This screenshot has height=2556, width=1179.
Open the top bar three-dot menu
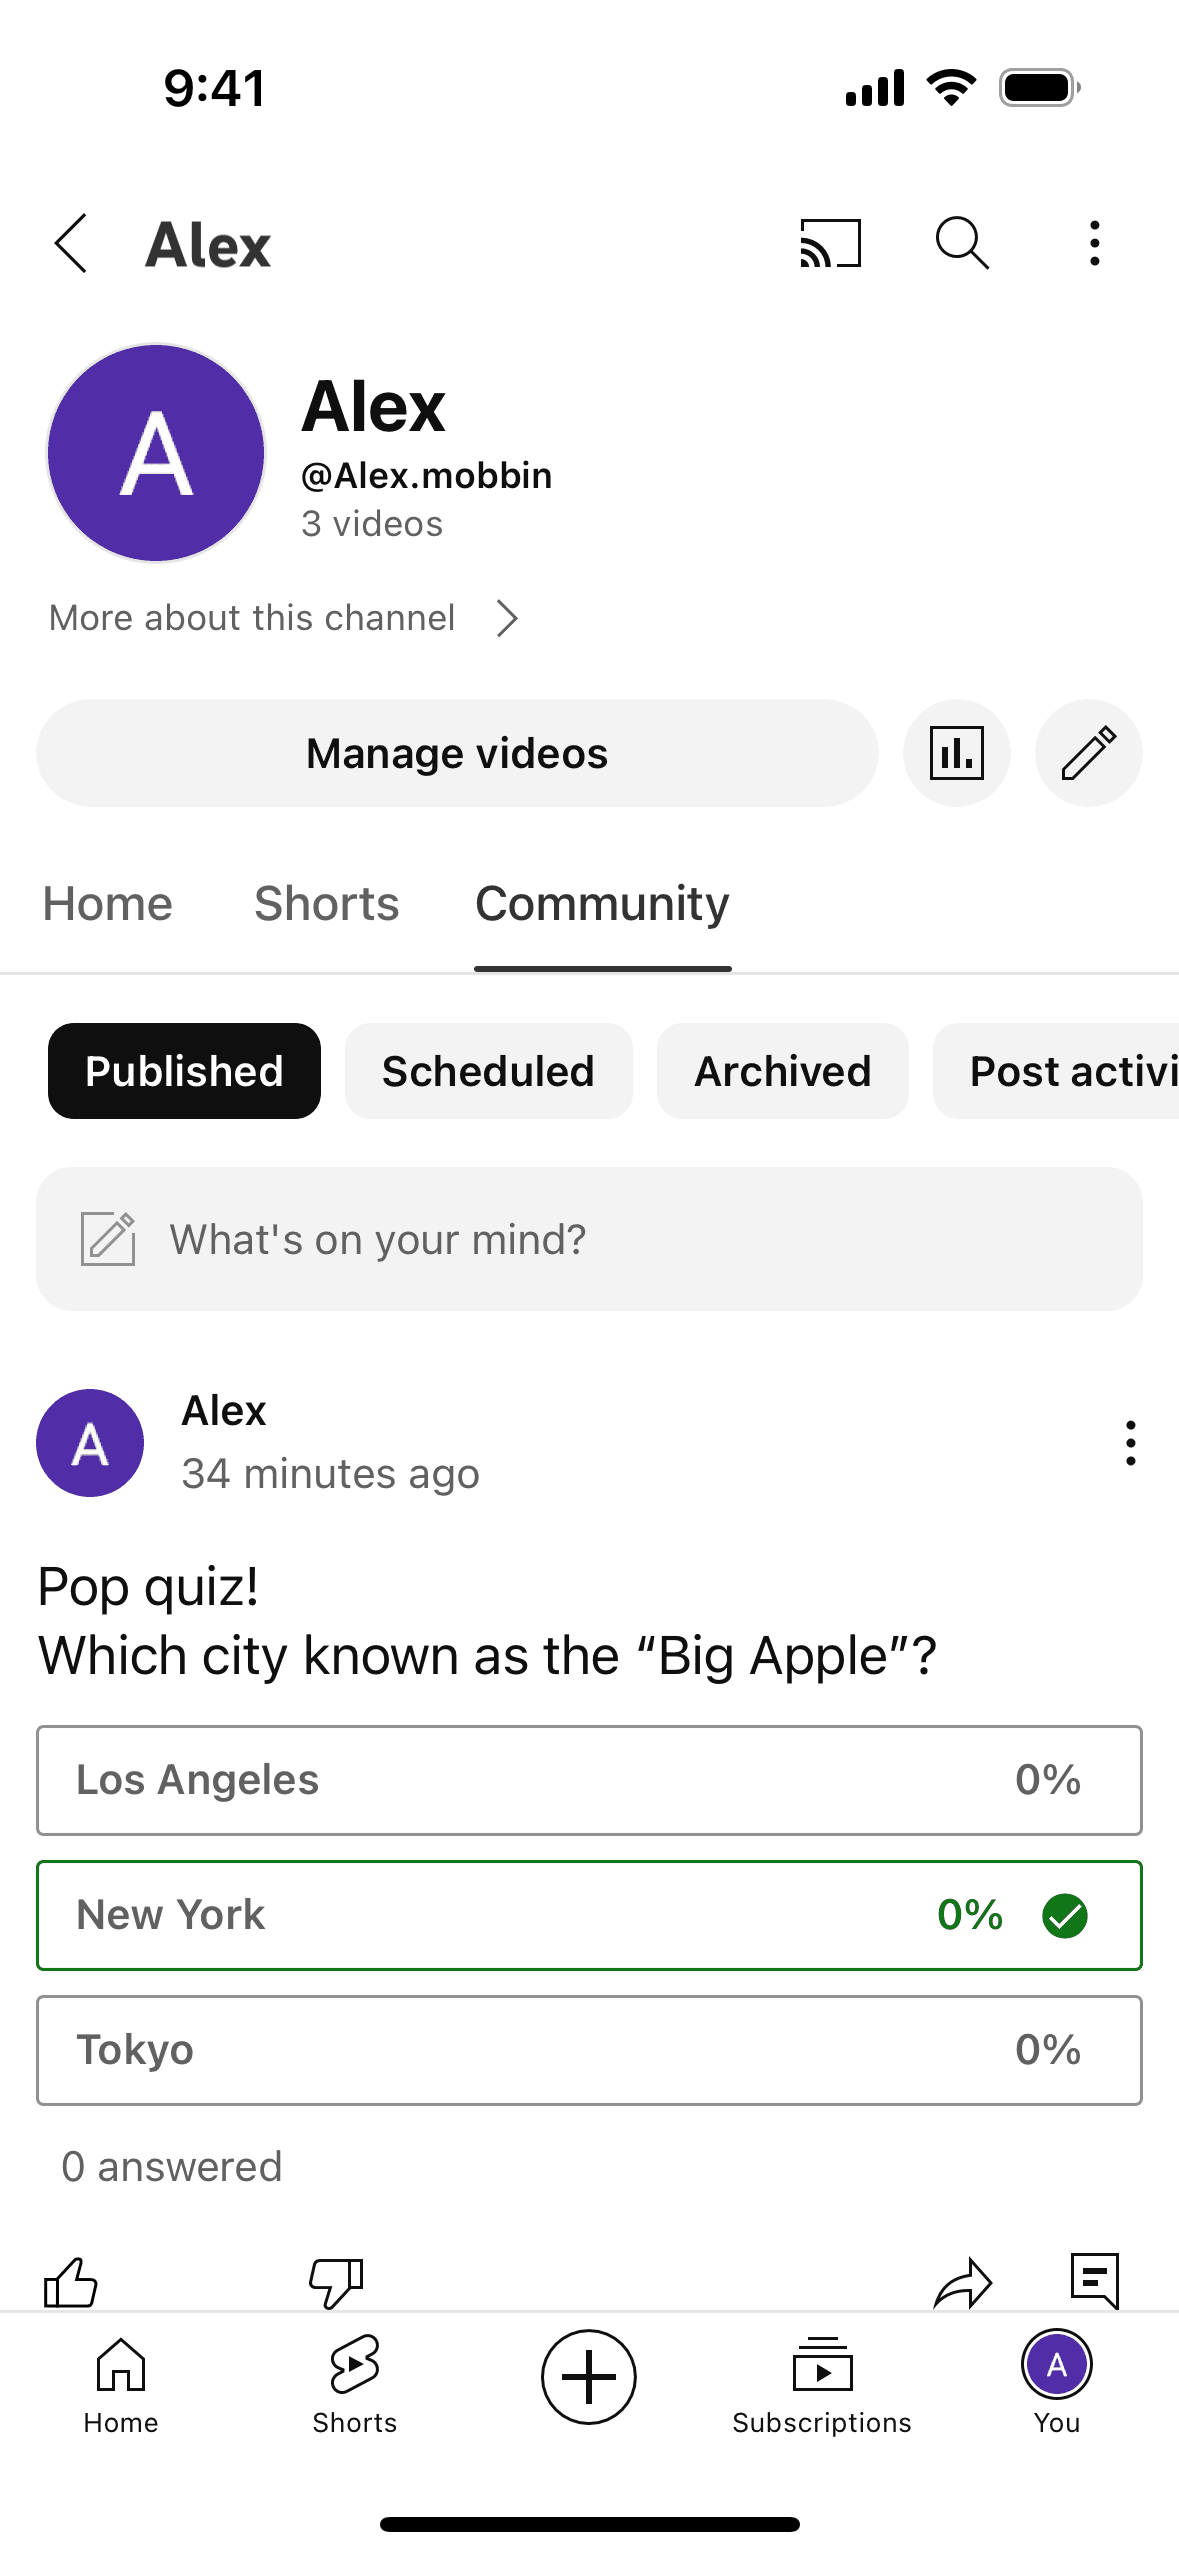coord(1095,243)
